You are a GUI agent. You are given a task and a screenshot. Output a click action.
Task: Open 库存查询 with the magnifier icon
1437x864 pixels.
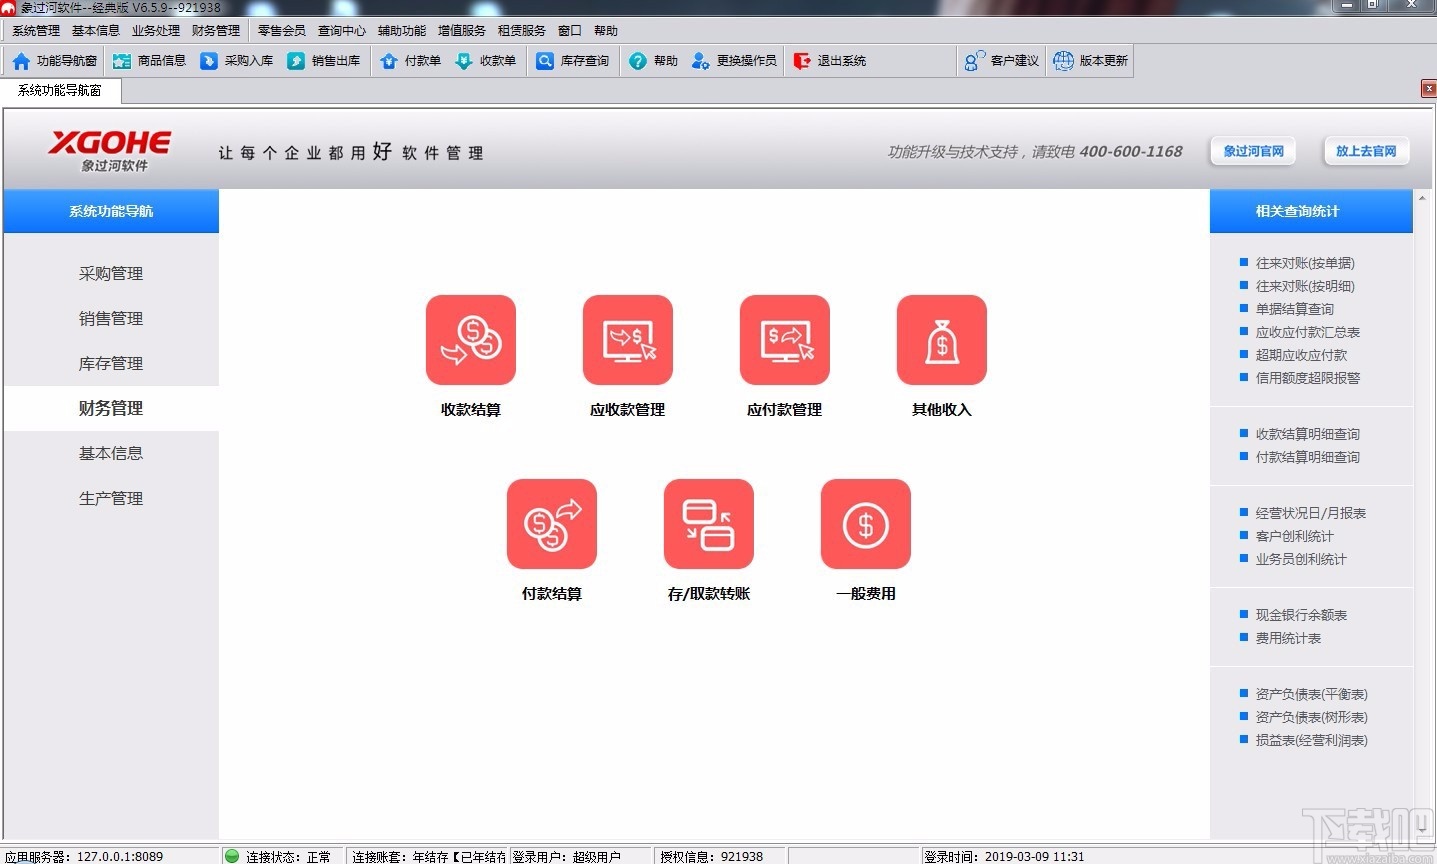point(572,60)
